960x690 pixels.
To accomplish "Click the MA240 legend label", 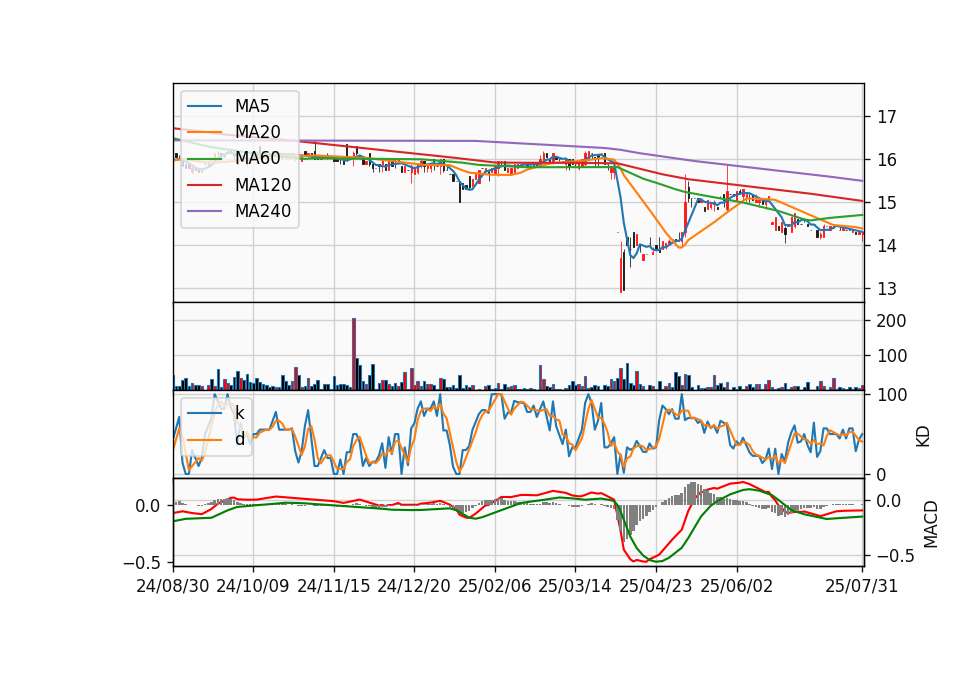I will click(263, 211).
